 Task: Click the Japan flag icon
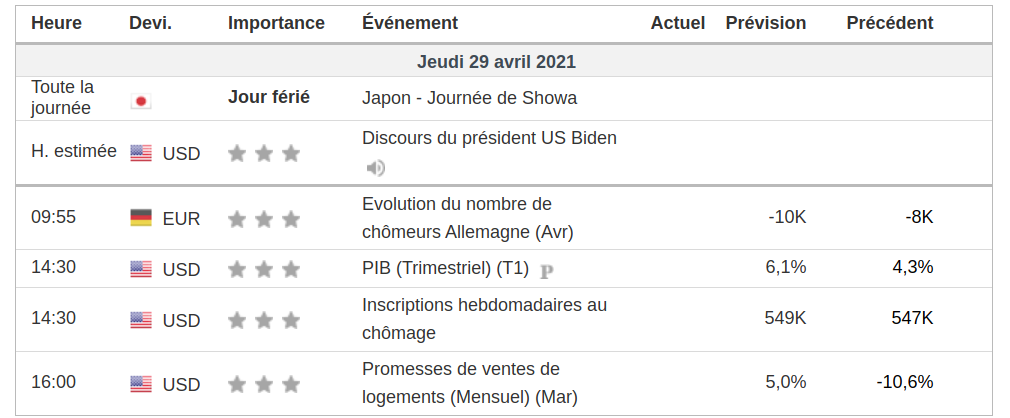point(141,101)
